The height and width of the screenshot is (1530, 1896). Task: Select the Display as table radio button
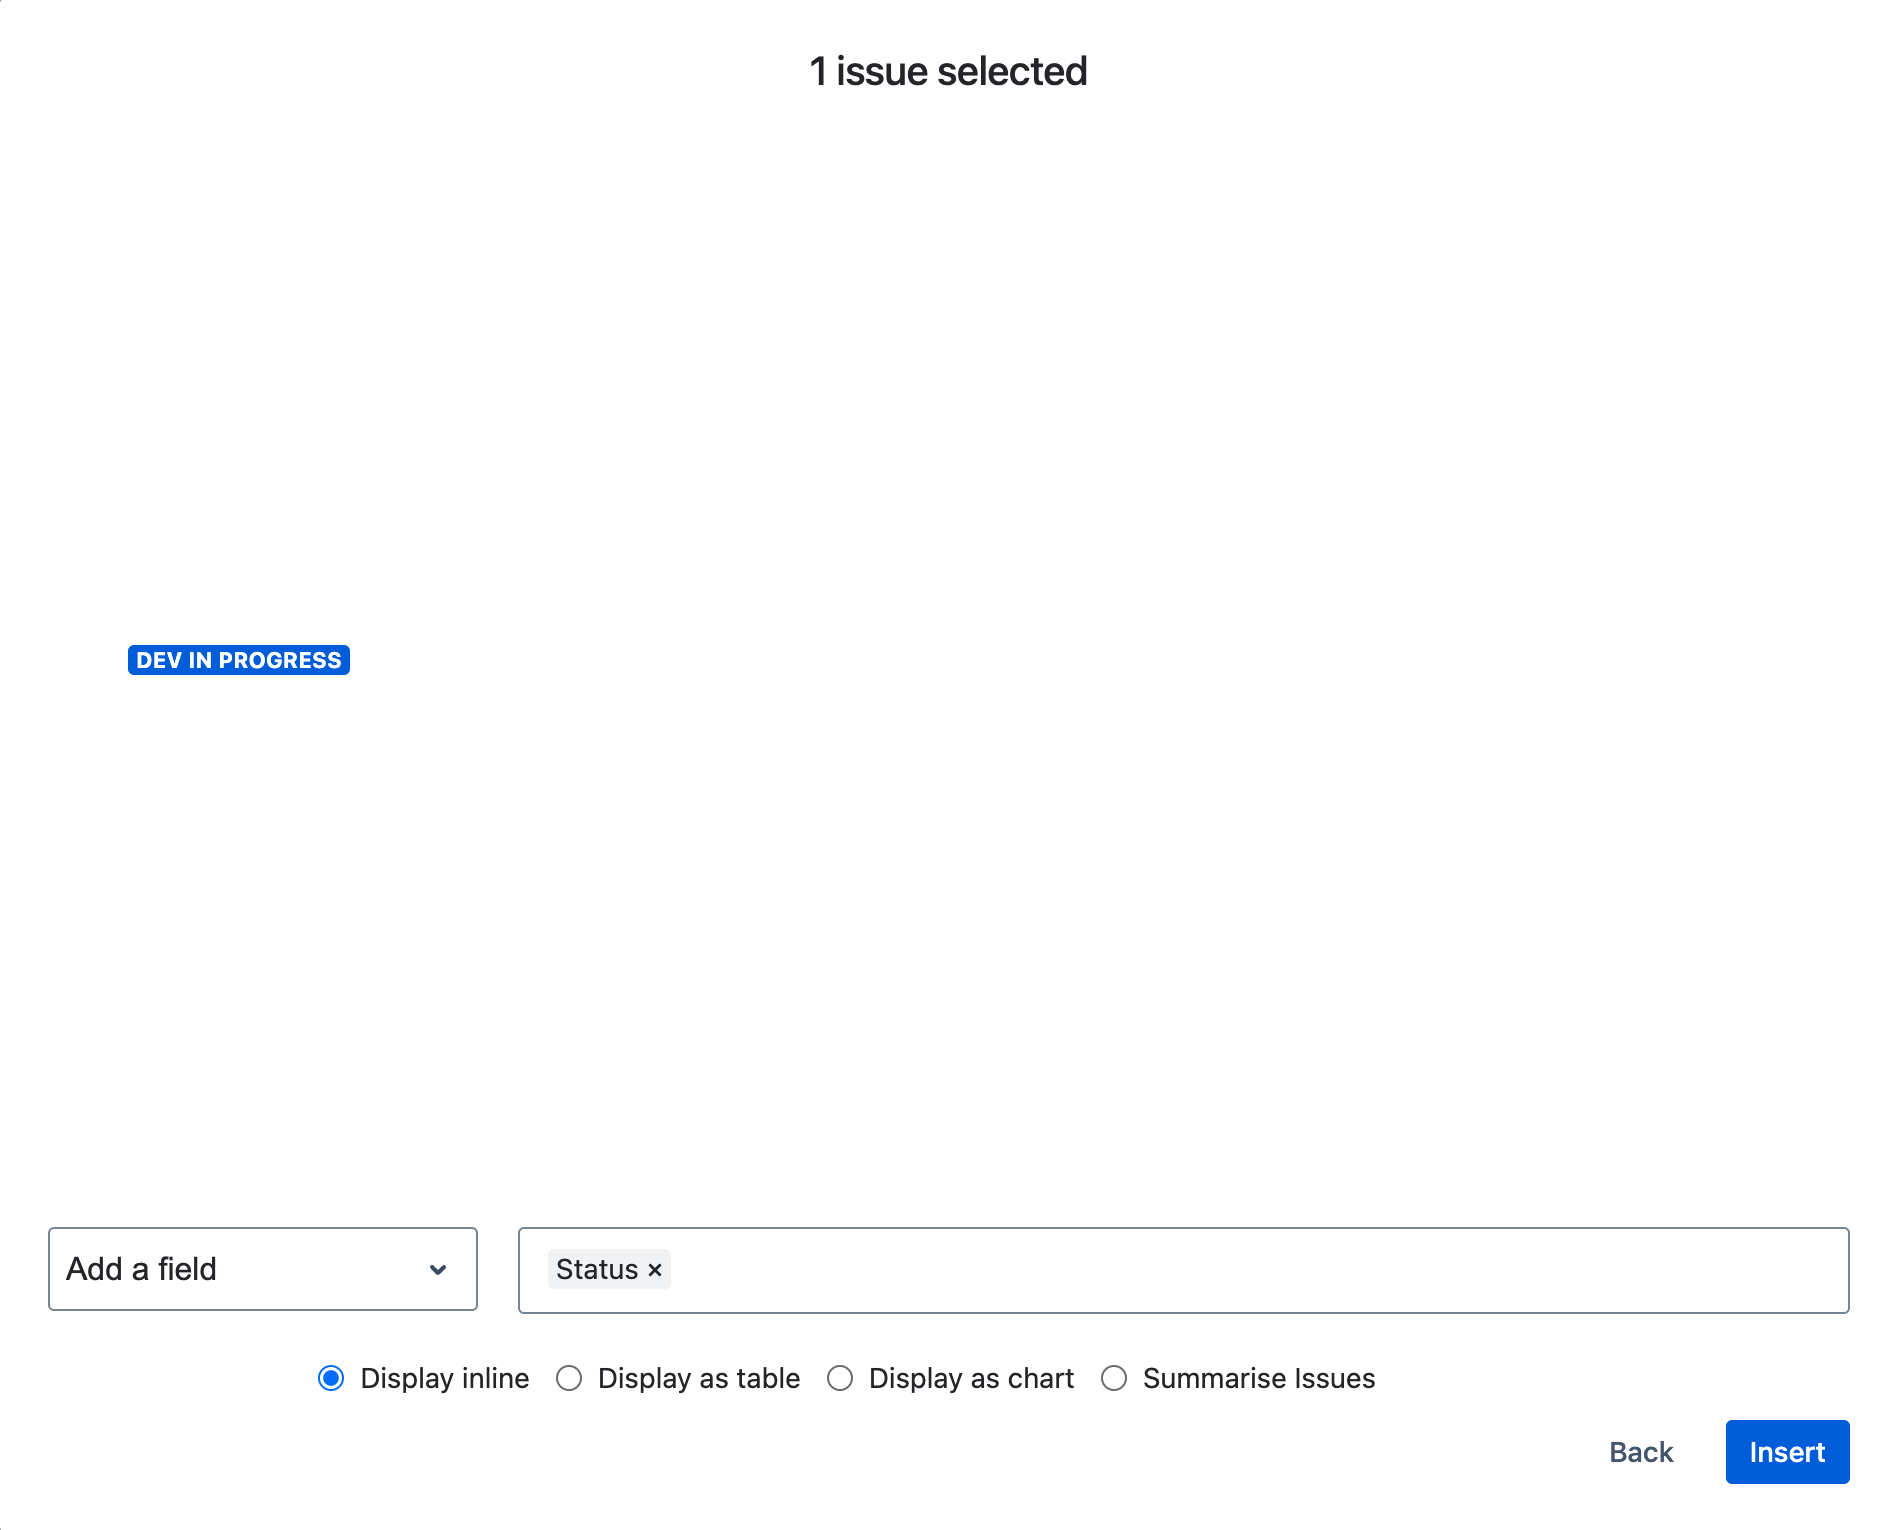(569, 1378)
